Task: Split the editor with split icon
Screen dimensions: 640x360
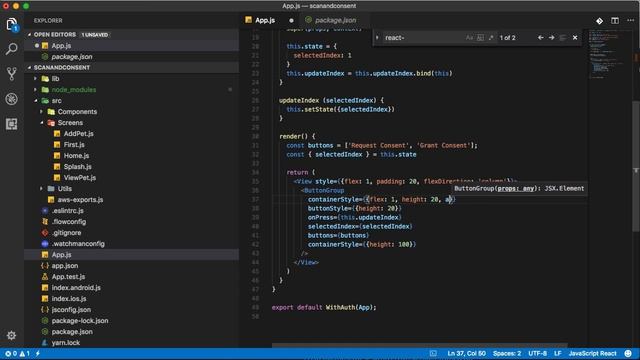Action: pyautogui.click(x=615, y=20)
